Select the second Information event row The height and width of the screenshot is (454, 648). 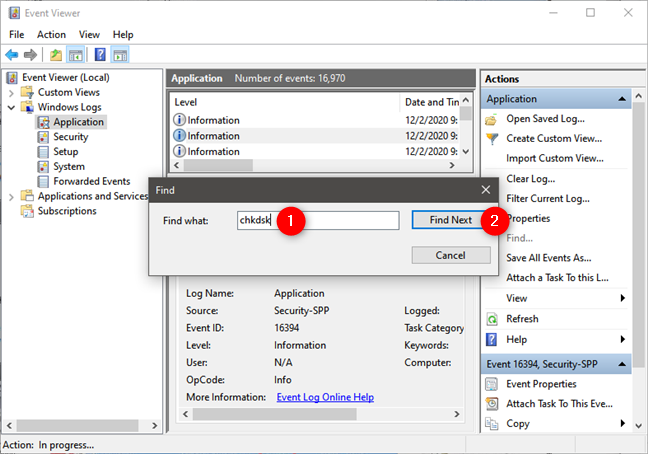pyautogui.click(x=316, y=136)
